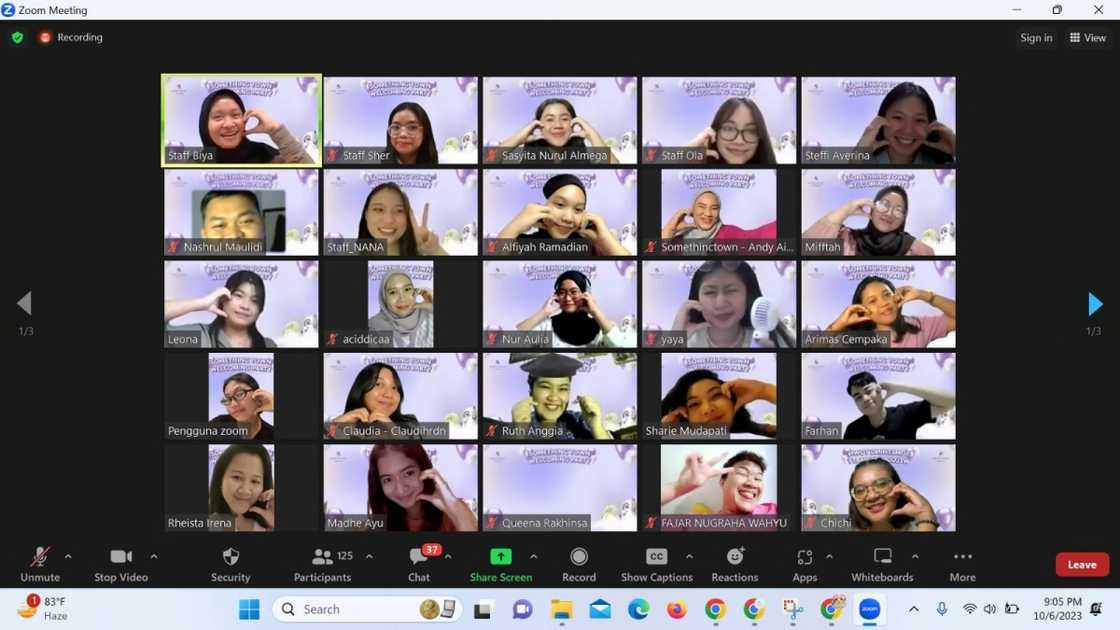Open the View menu
The width and height of the screenshot is (1120, 630).
[1088, 37]
